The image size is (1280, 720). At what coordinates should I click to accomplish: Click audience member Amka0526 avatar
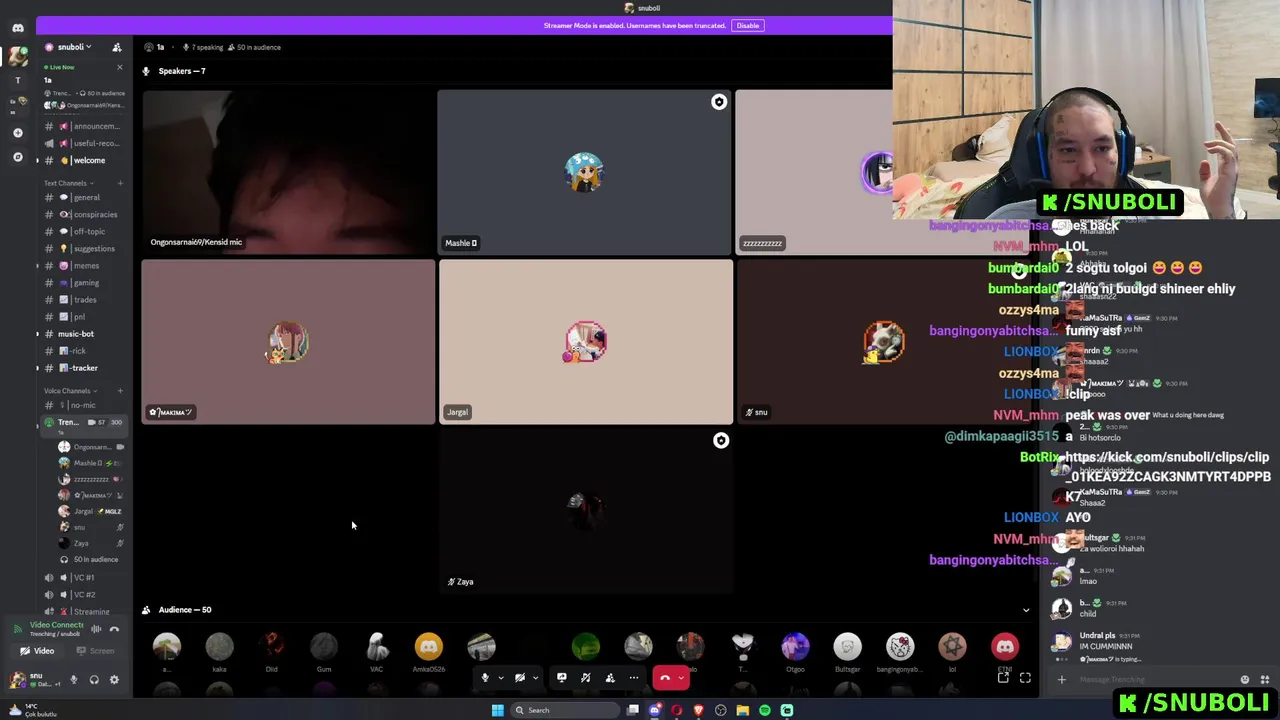[x=429, y=647]
